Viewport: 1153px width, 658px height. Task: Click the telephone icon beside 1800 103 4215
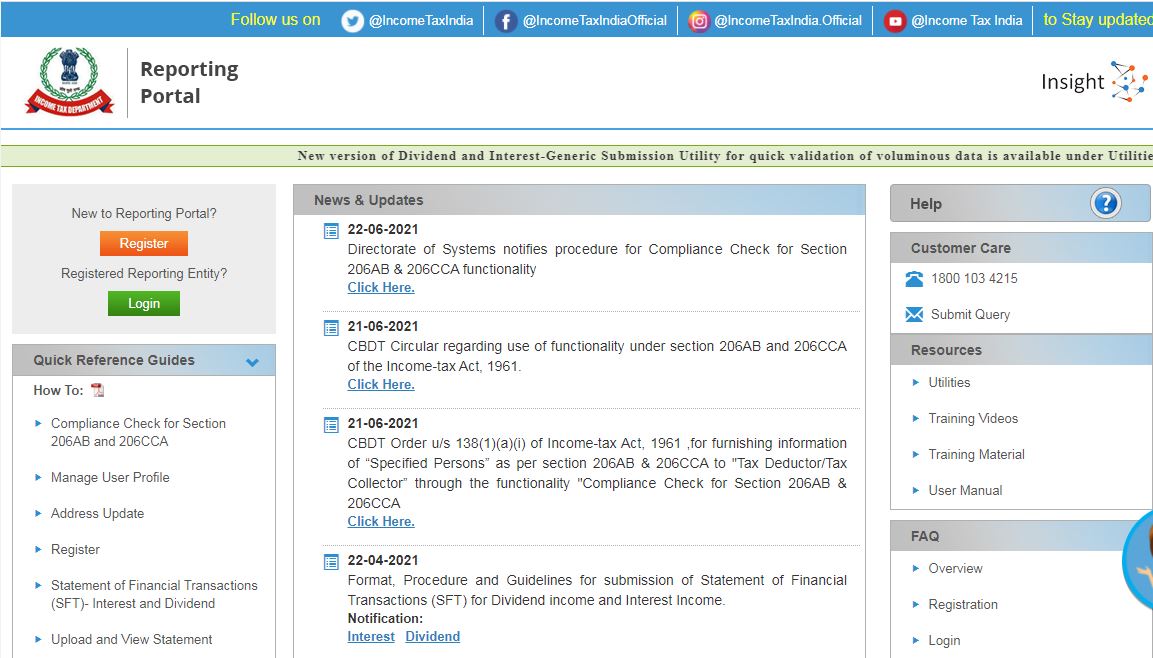click(913, 278)
